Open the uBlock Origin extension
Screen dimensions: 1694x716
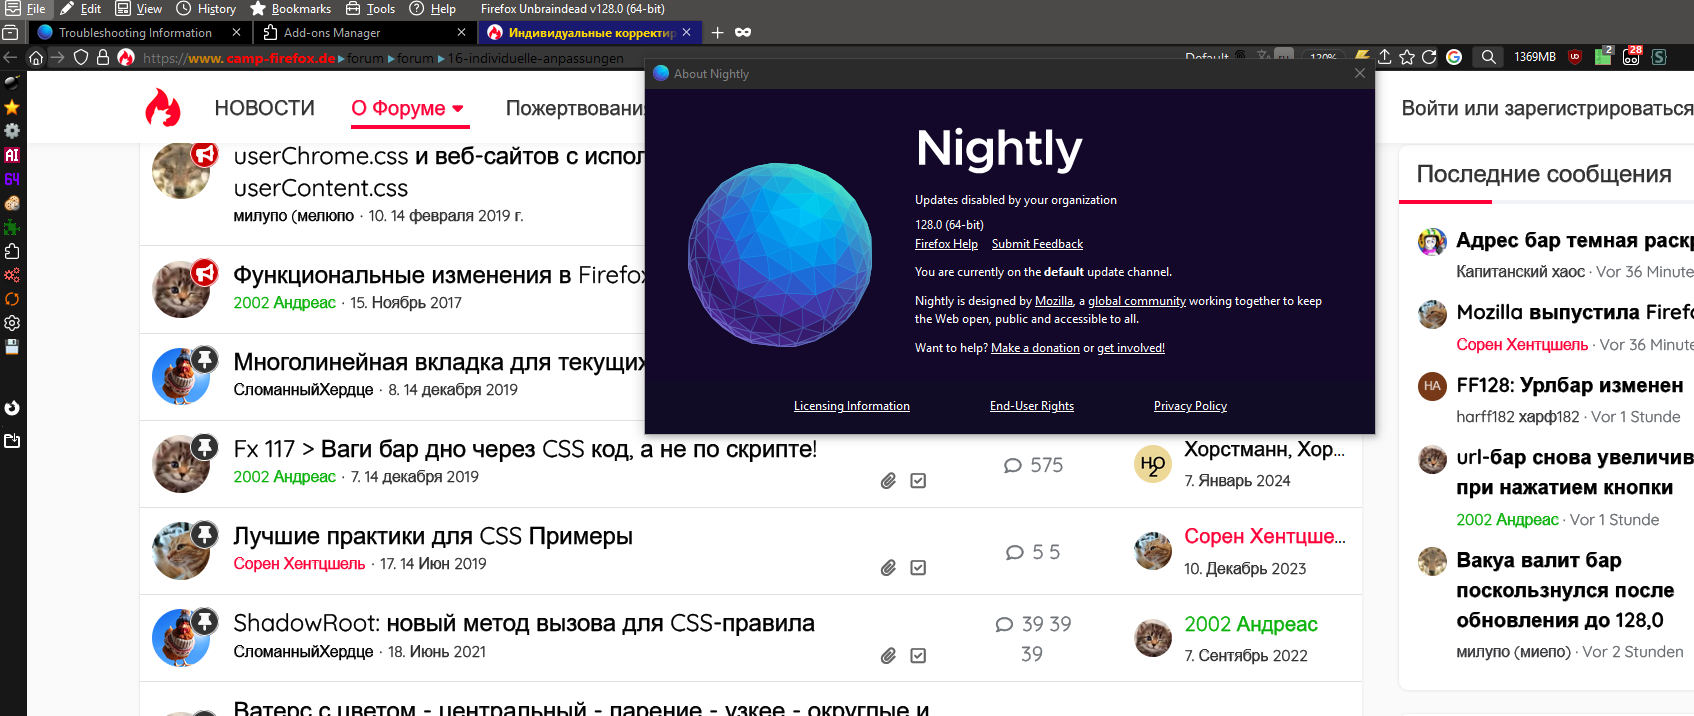1575,57
